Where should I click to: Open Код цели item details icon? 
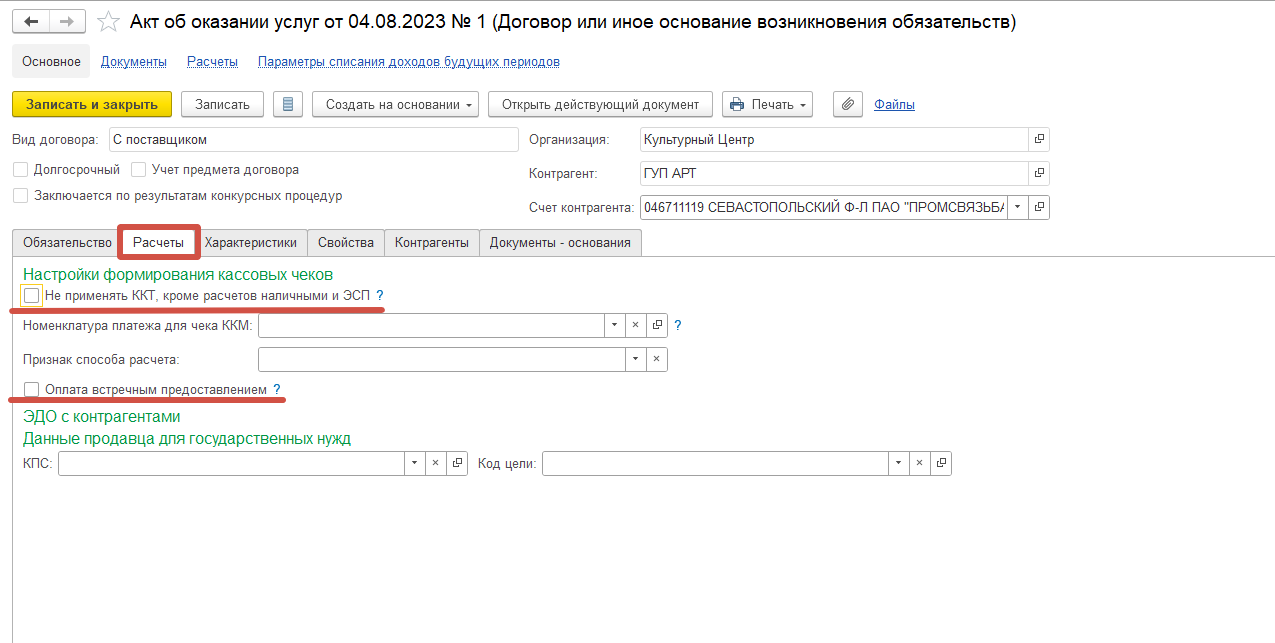(941, 463)
